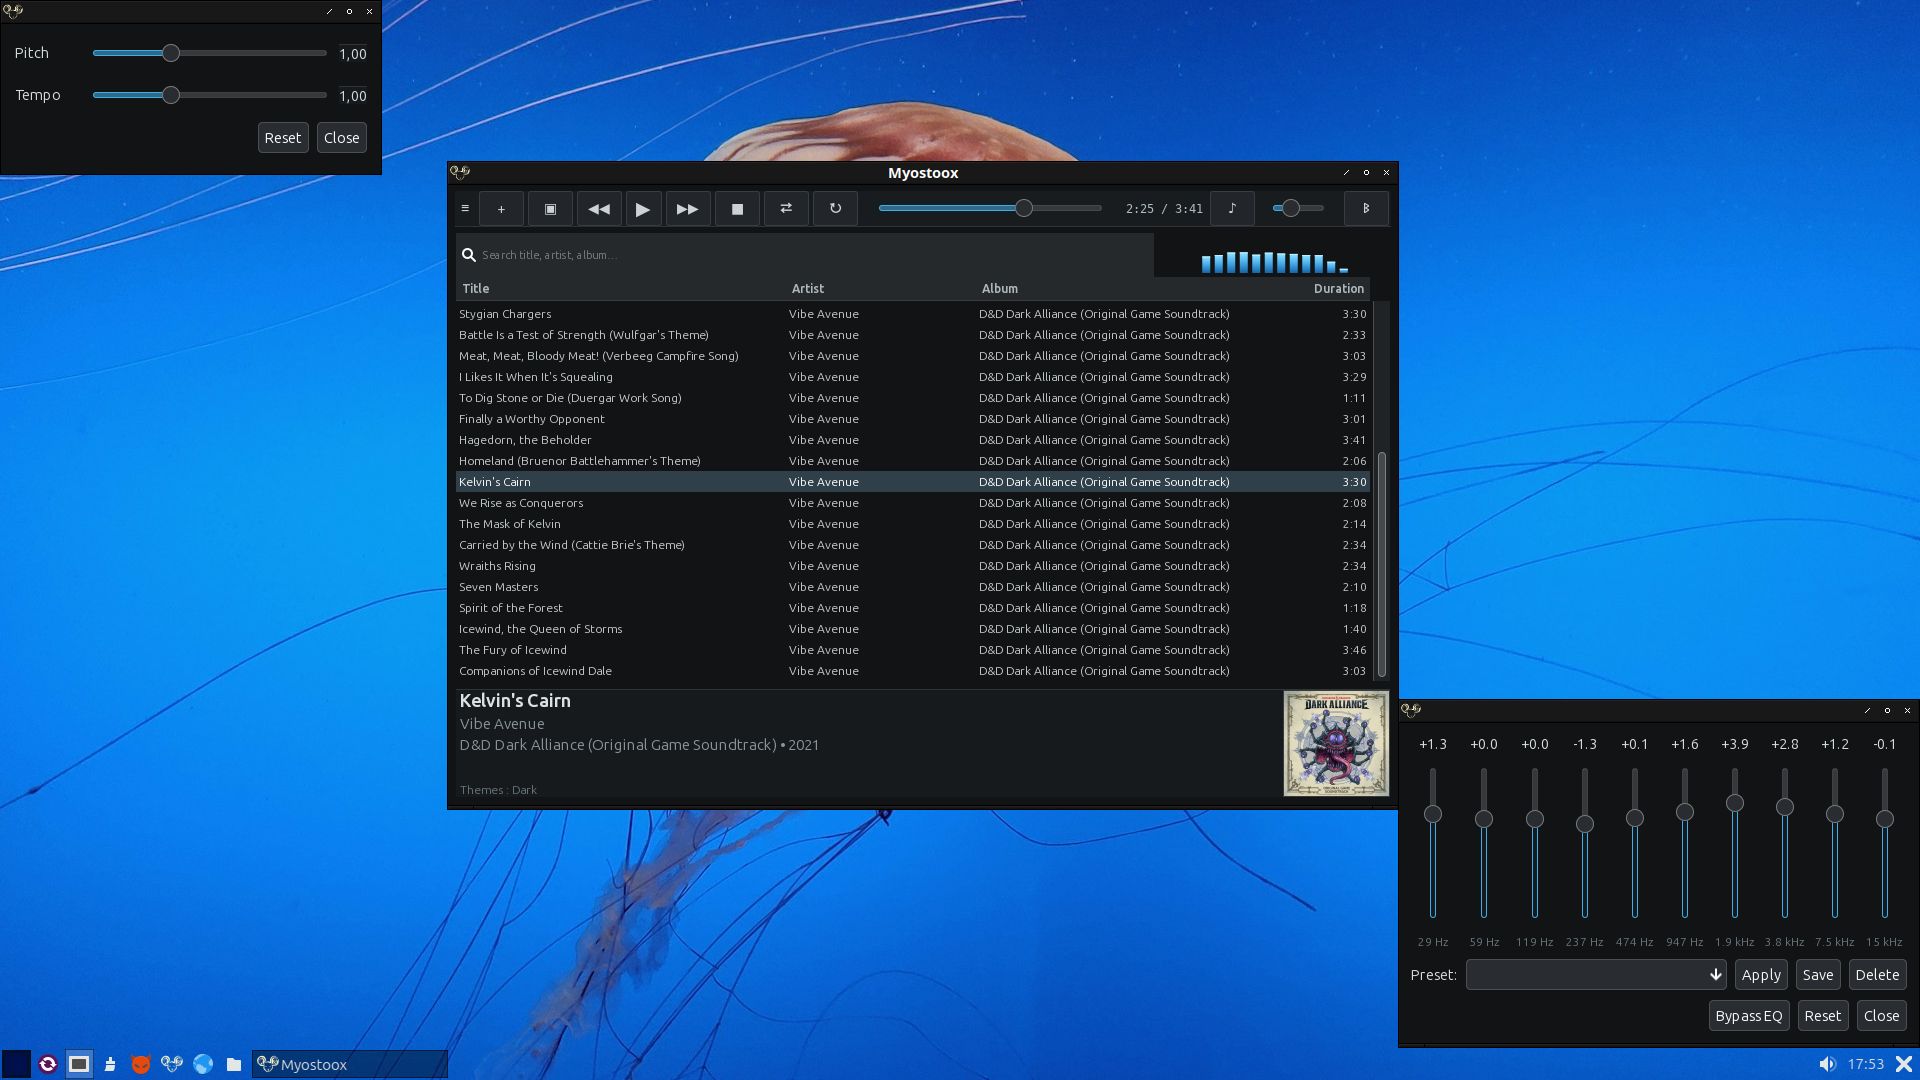This screenshot has width=1920, height=1080.
Task: Toggle the Bypass EQ button
Action: 1749,1016
